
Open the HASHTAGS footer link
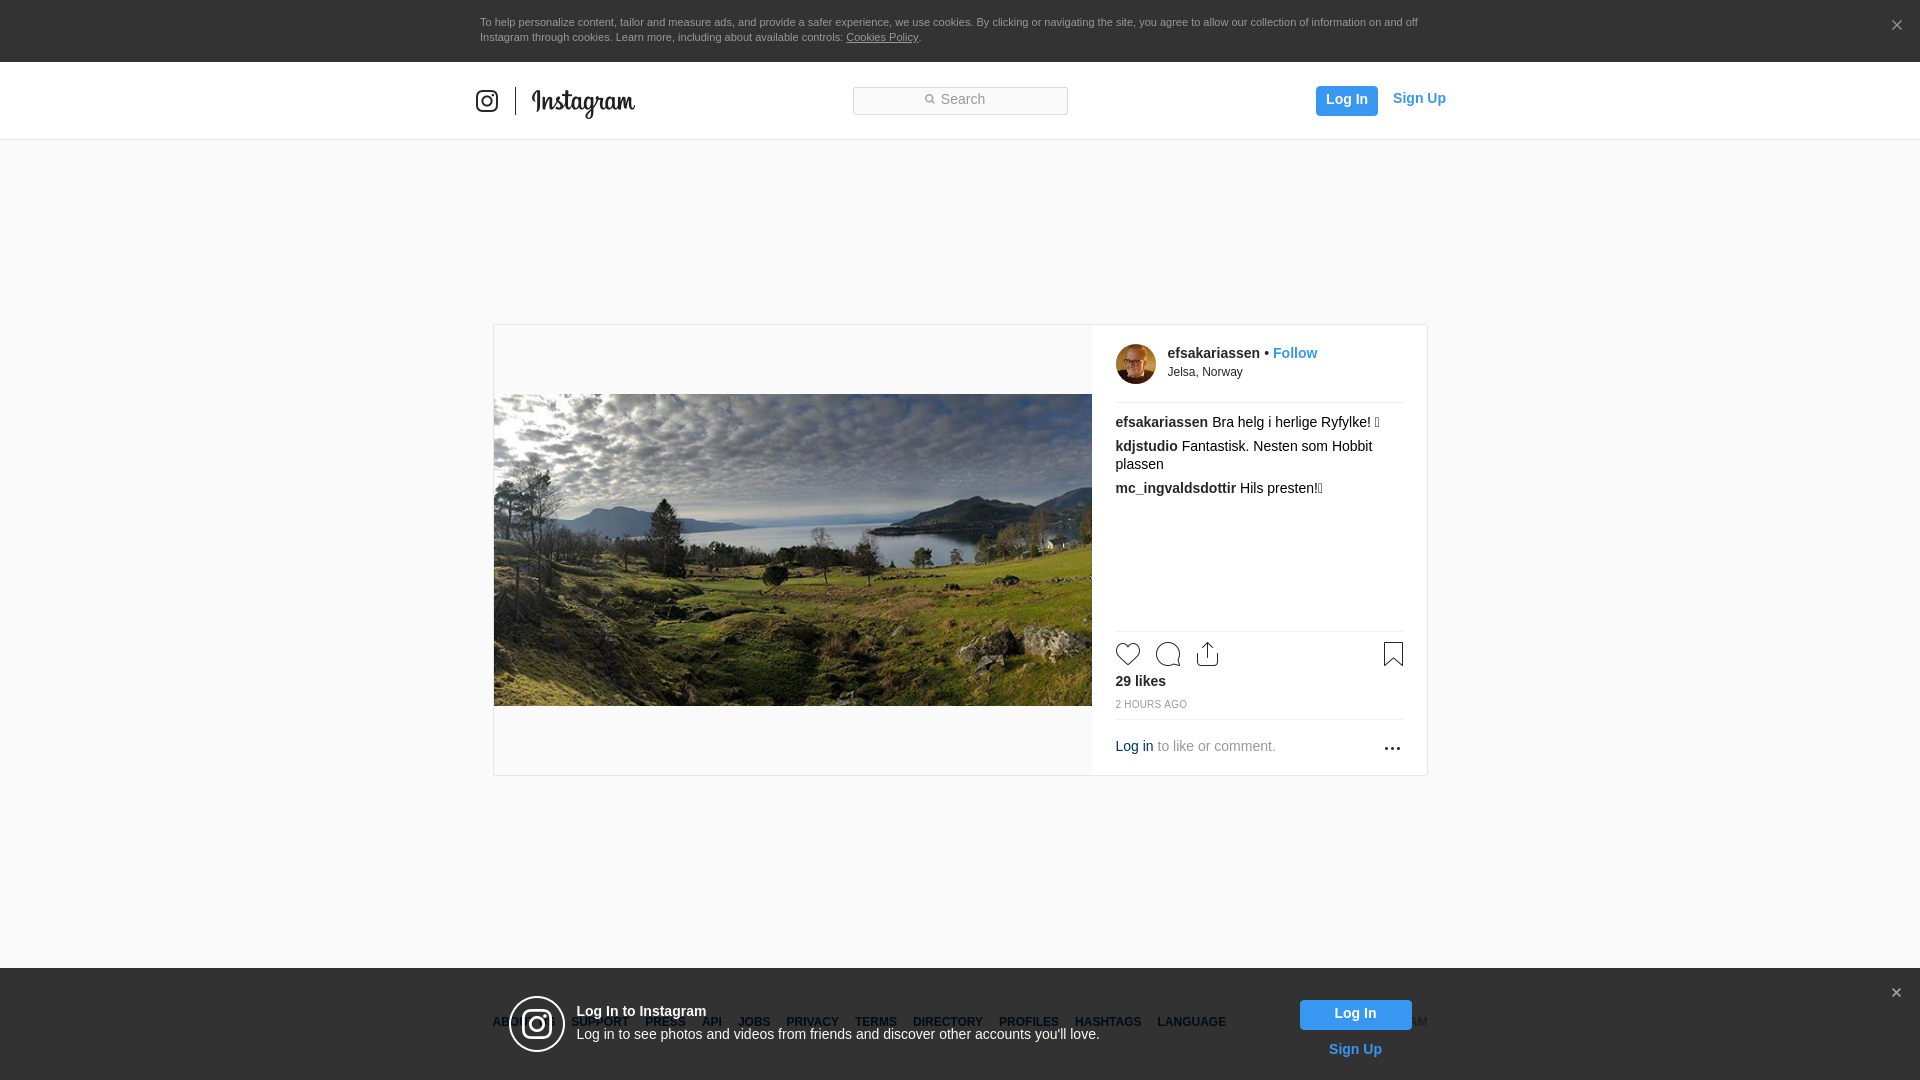click(1107, 1022)
